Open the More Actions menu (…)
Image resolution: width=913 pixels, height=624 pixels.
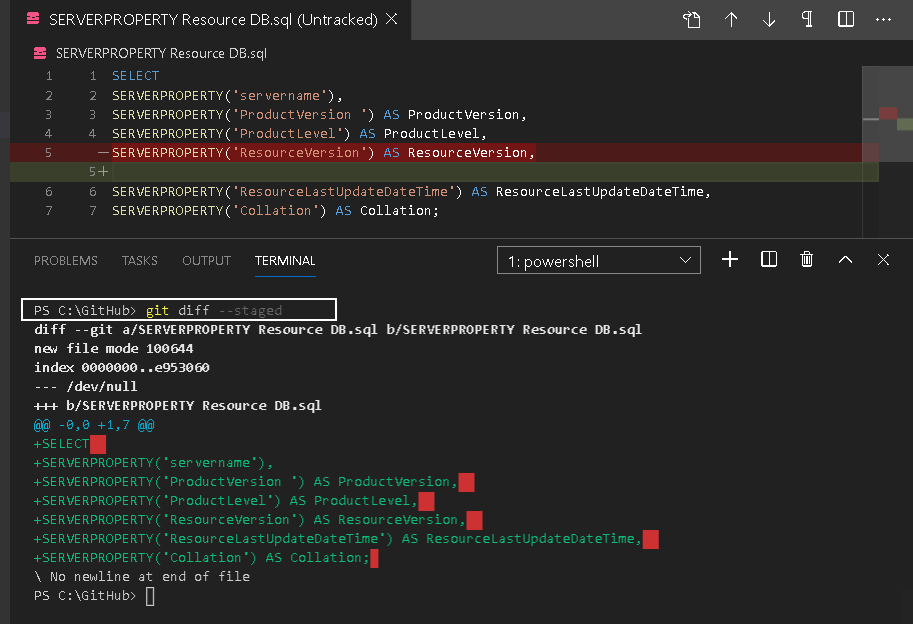coord(882,19)
